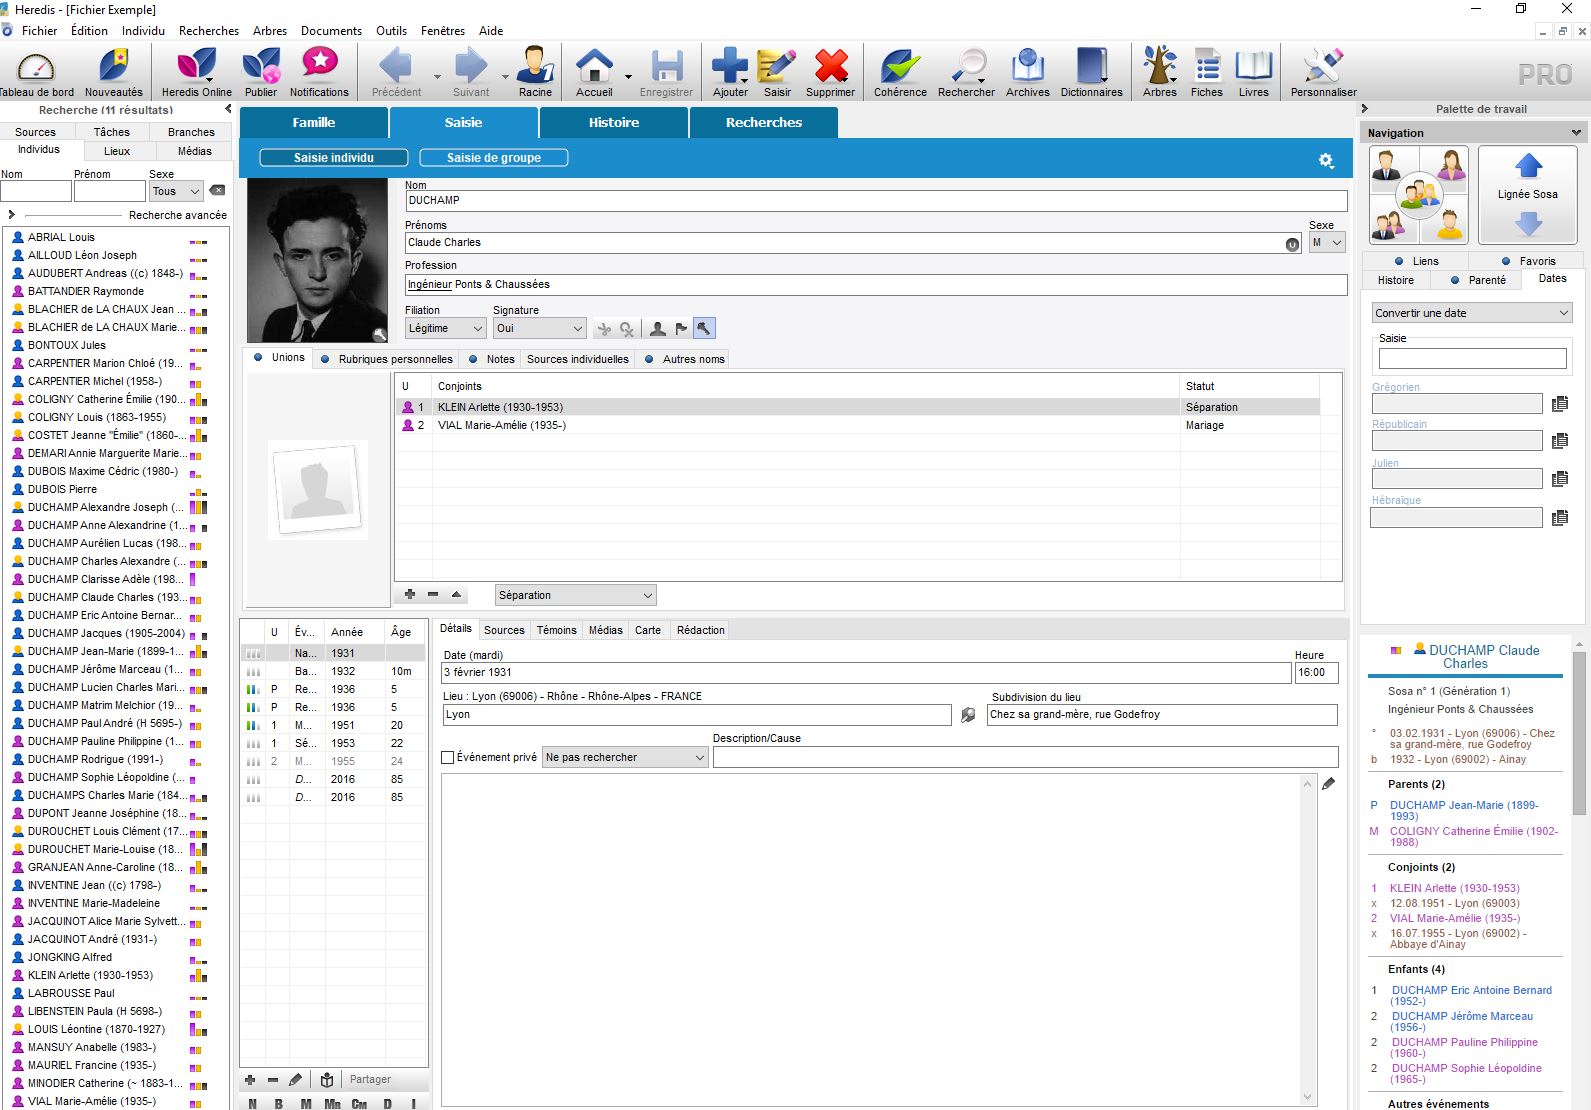The image size is (1591, 1110).
Task: Switch to the Histoire main tab
Action: 614,122
